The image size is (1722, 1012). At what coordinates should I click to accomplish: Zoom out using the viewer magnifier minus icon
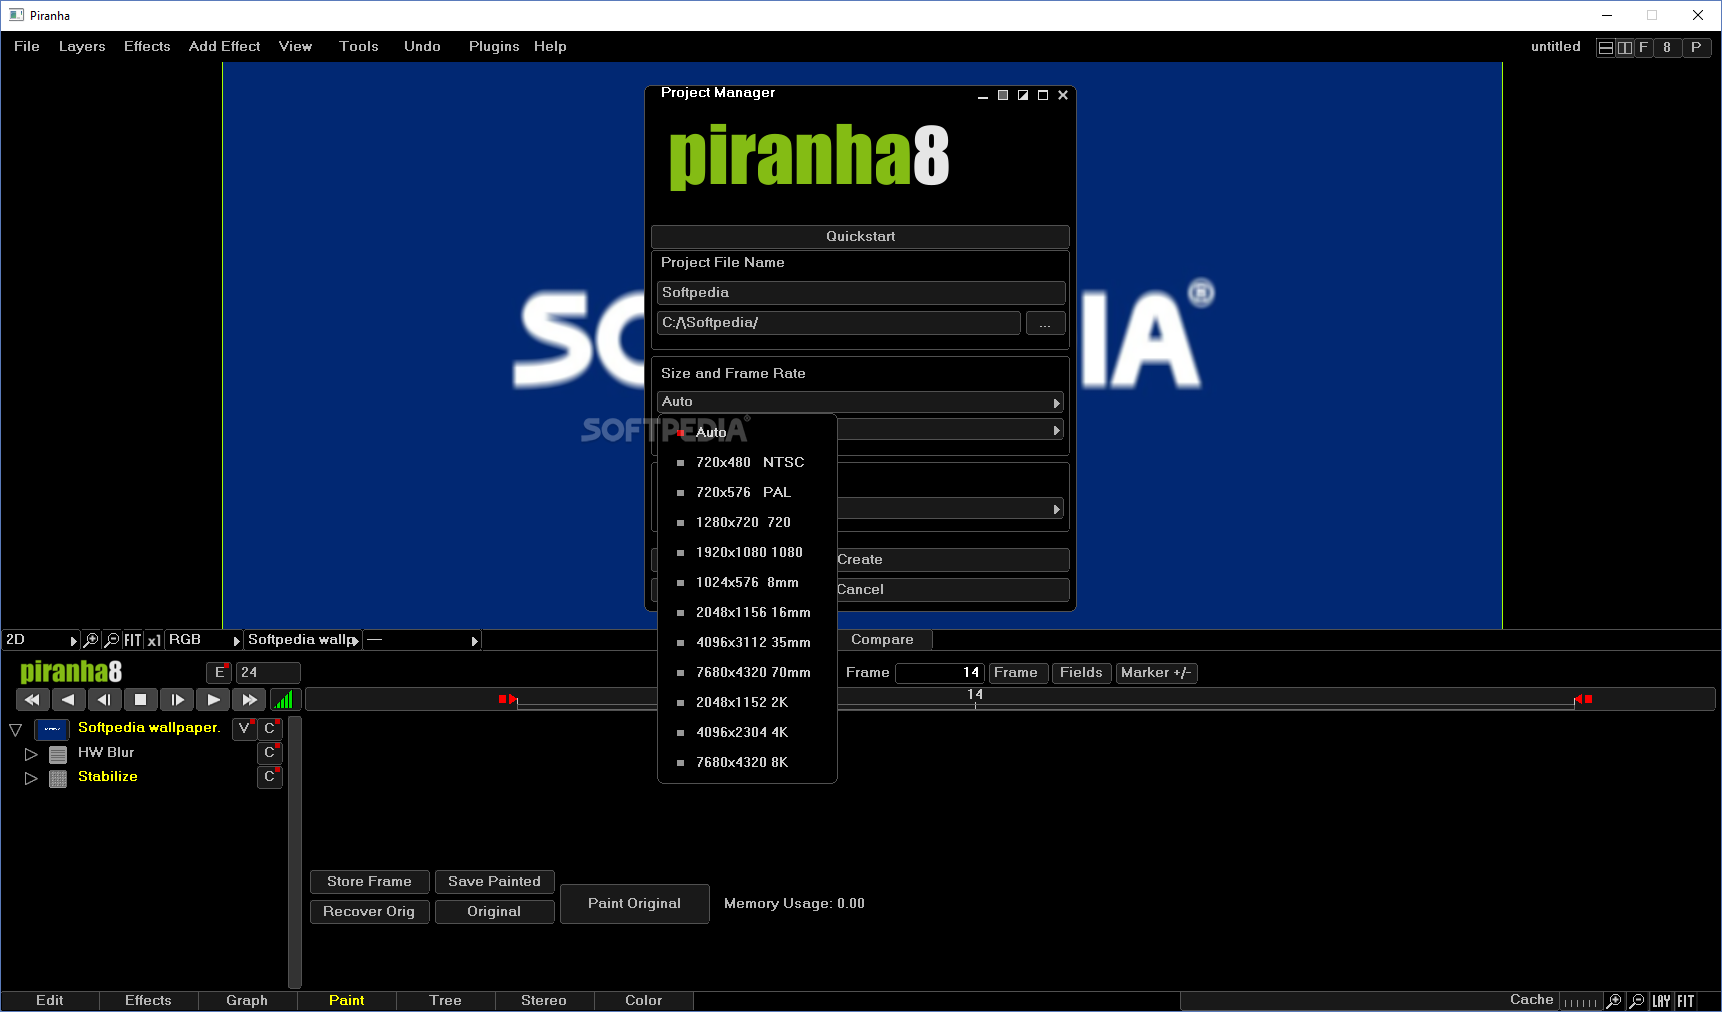click(112, 640)
